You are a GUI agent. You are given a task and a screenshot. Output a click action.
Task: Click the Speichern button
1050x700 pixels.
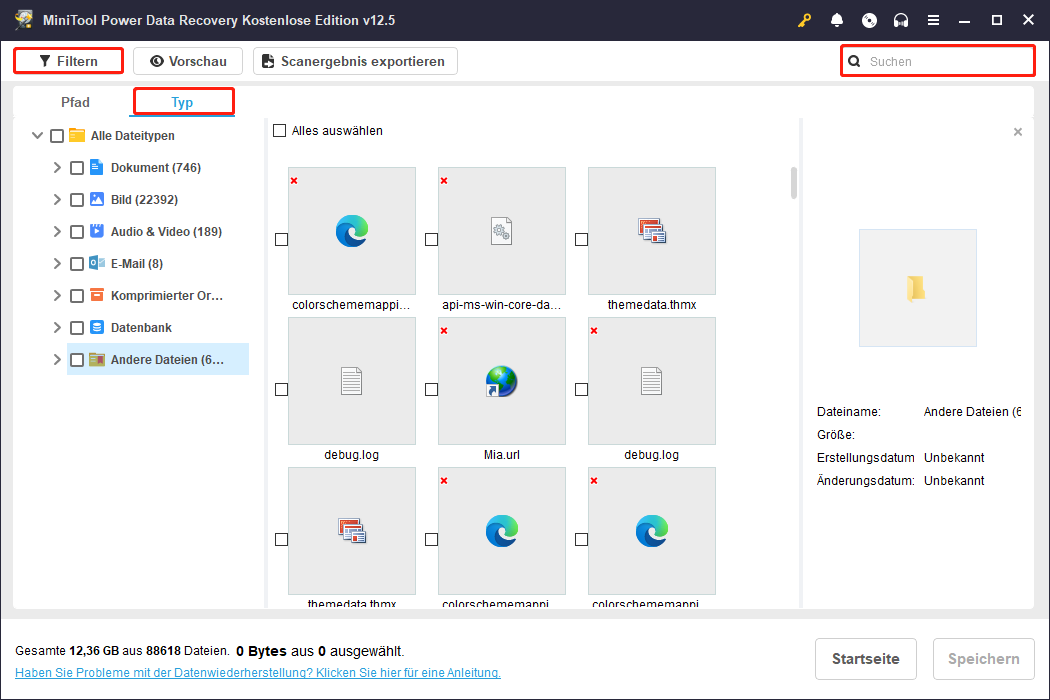pyautogui.click(x=983, y=658)
